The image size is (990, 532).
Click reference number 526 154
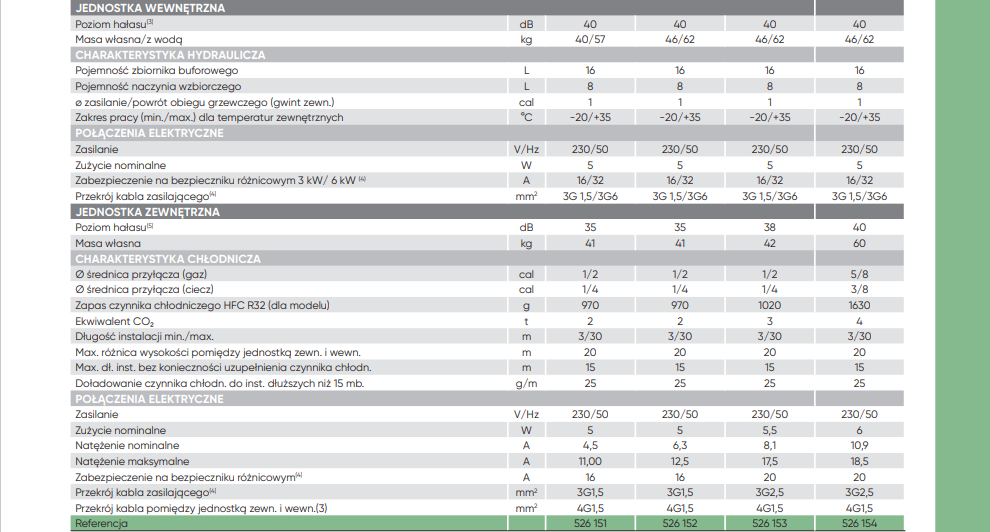[x=859, y=523]
